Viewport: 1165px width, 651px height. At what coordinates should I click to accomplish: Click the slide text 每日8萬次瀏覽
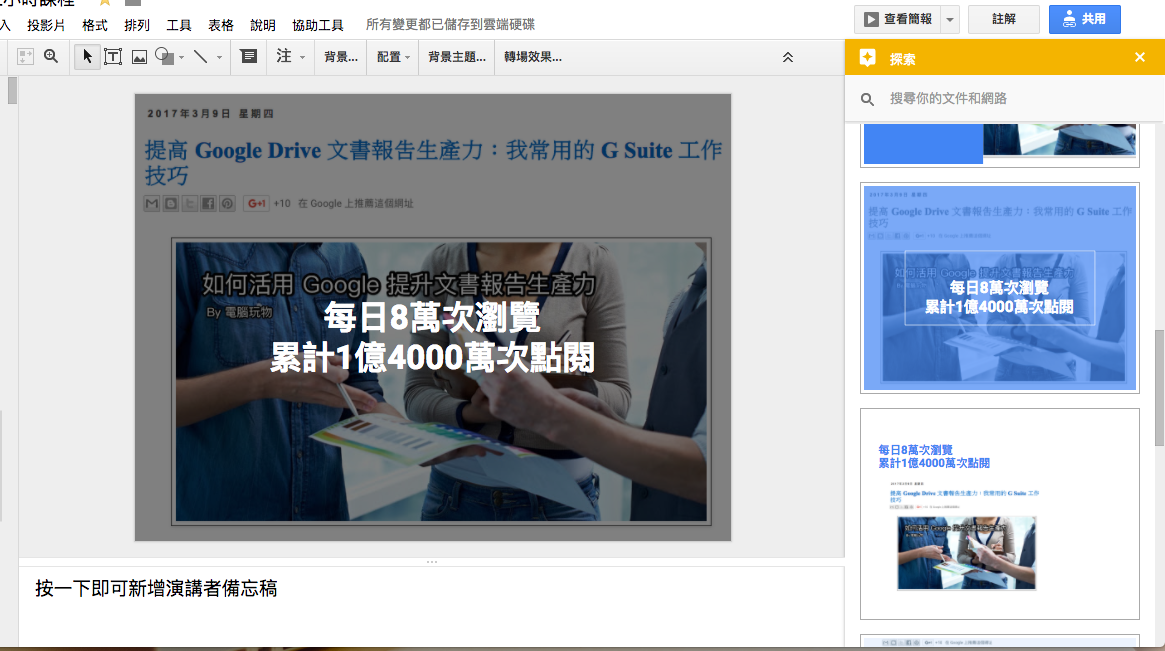pos(432,319)
